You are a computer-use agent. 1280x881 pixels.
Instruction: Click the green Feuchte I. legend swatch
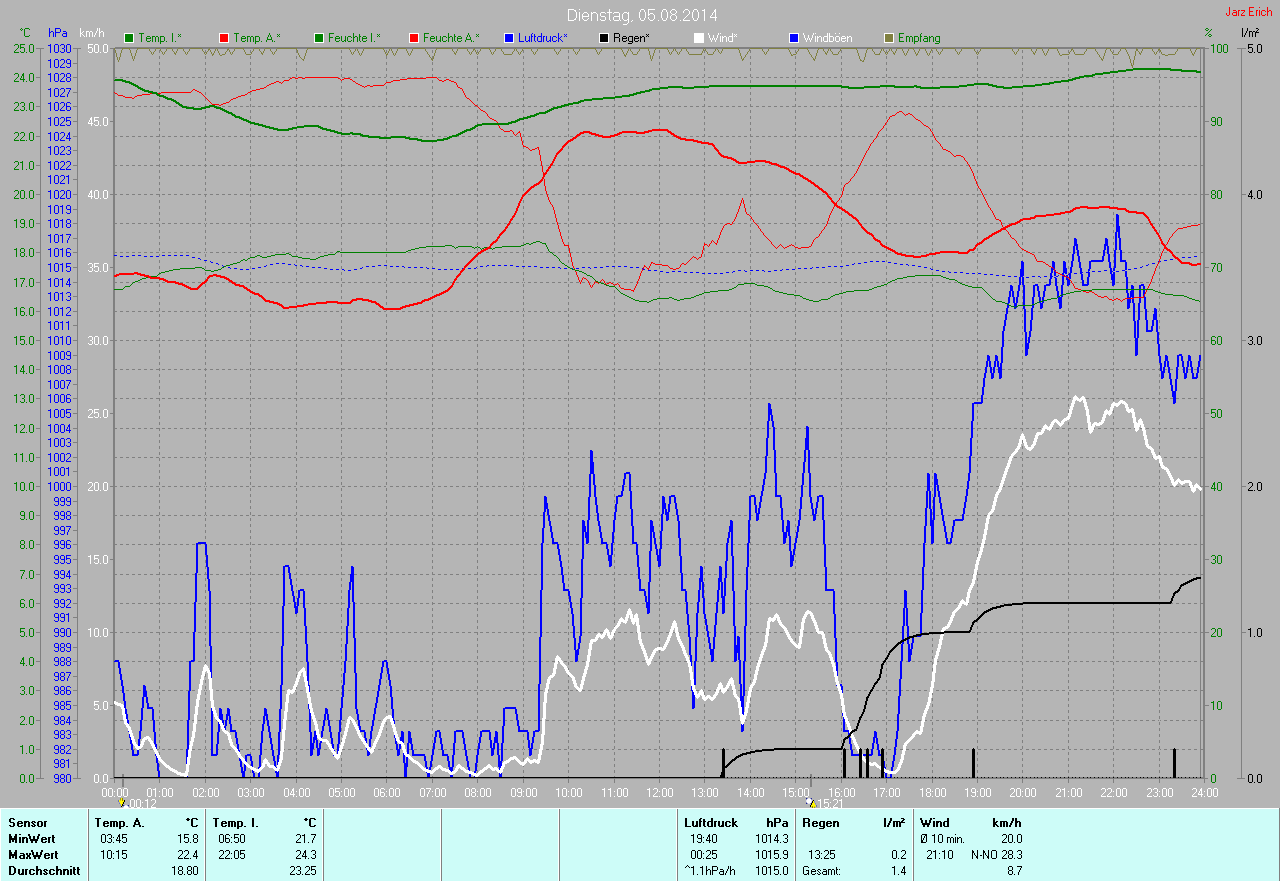(x=320, y=38)
